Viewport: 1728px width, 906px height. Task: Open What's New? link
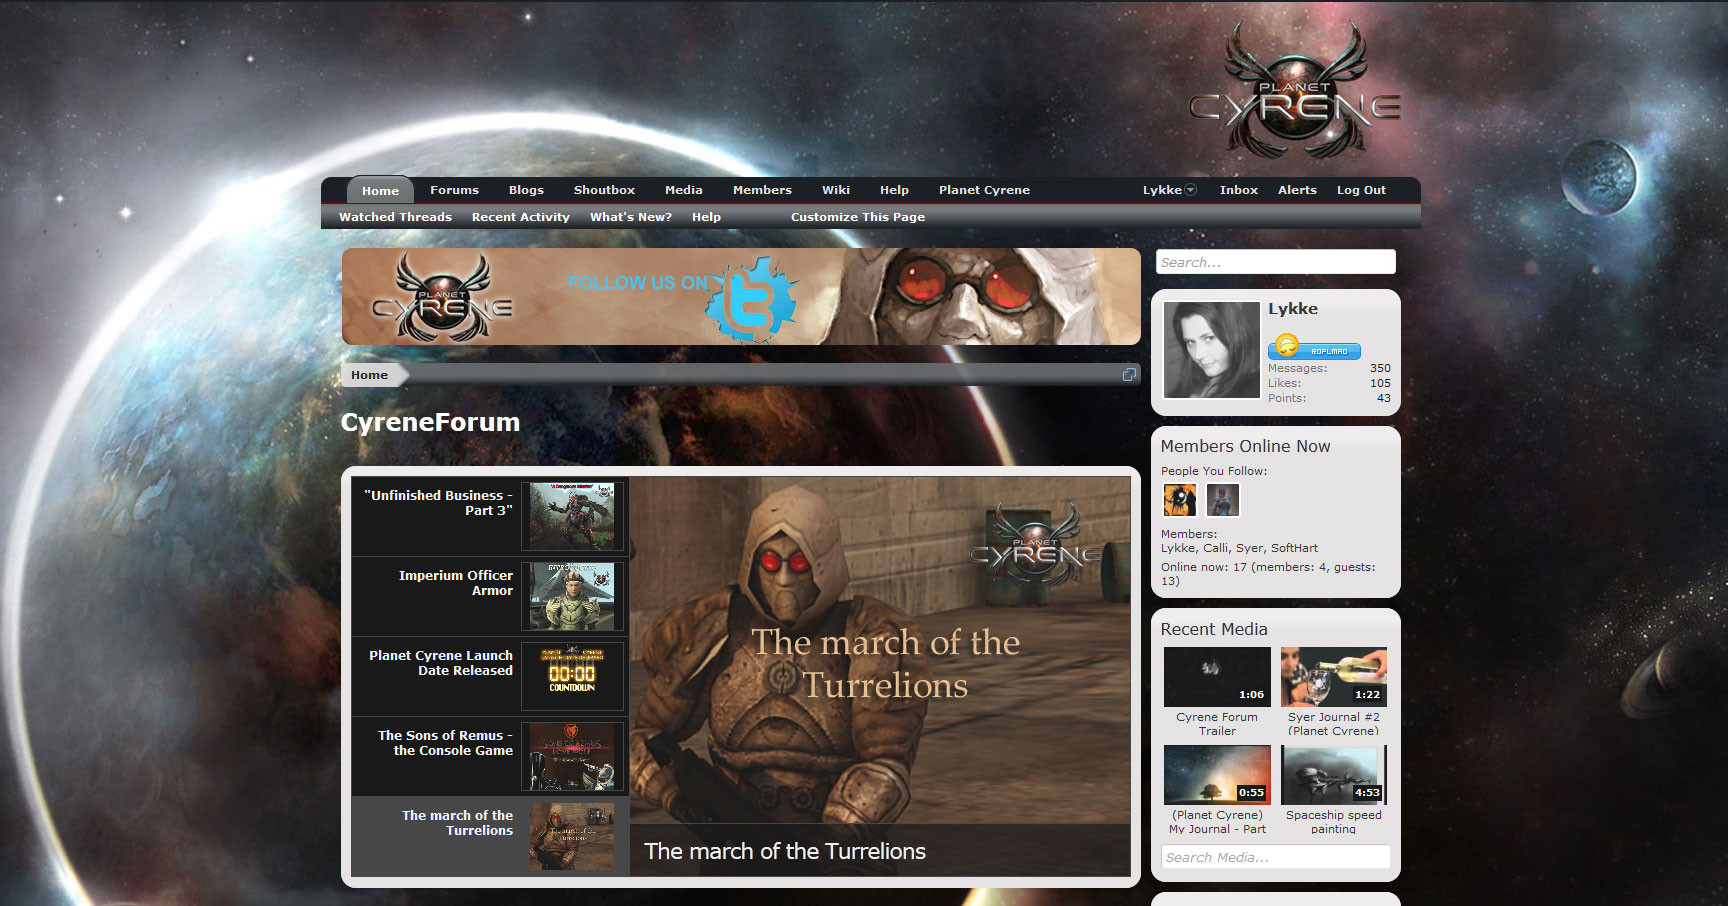tap(630, 217)
